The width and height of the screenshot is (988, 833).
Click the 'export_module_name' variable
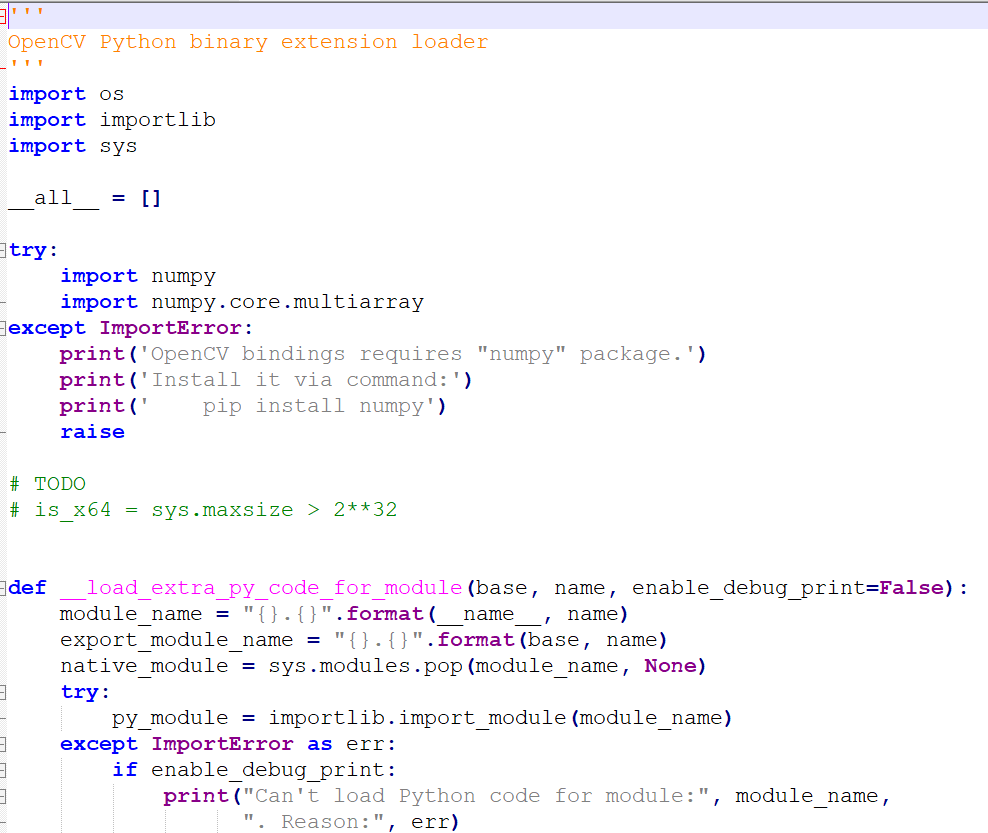176,640
